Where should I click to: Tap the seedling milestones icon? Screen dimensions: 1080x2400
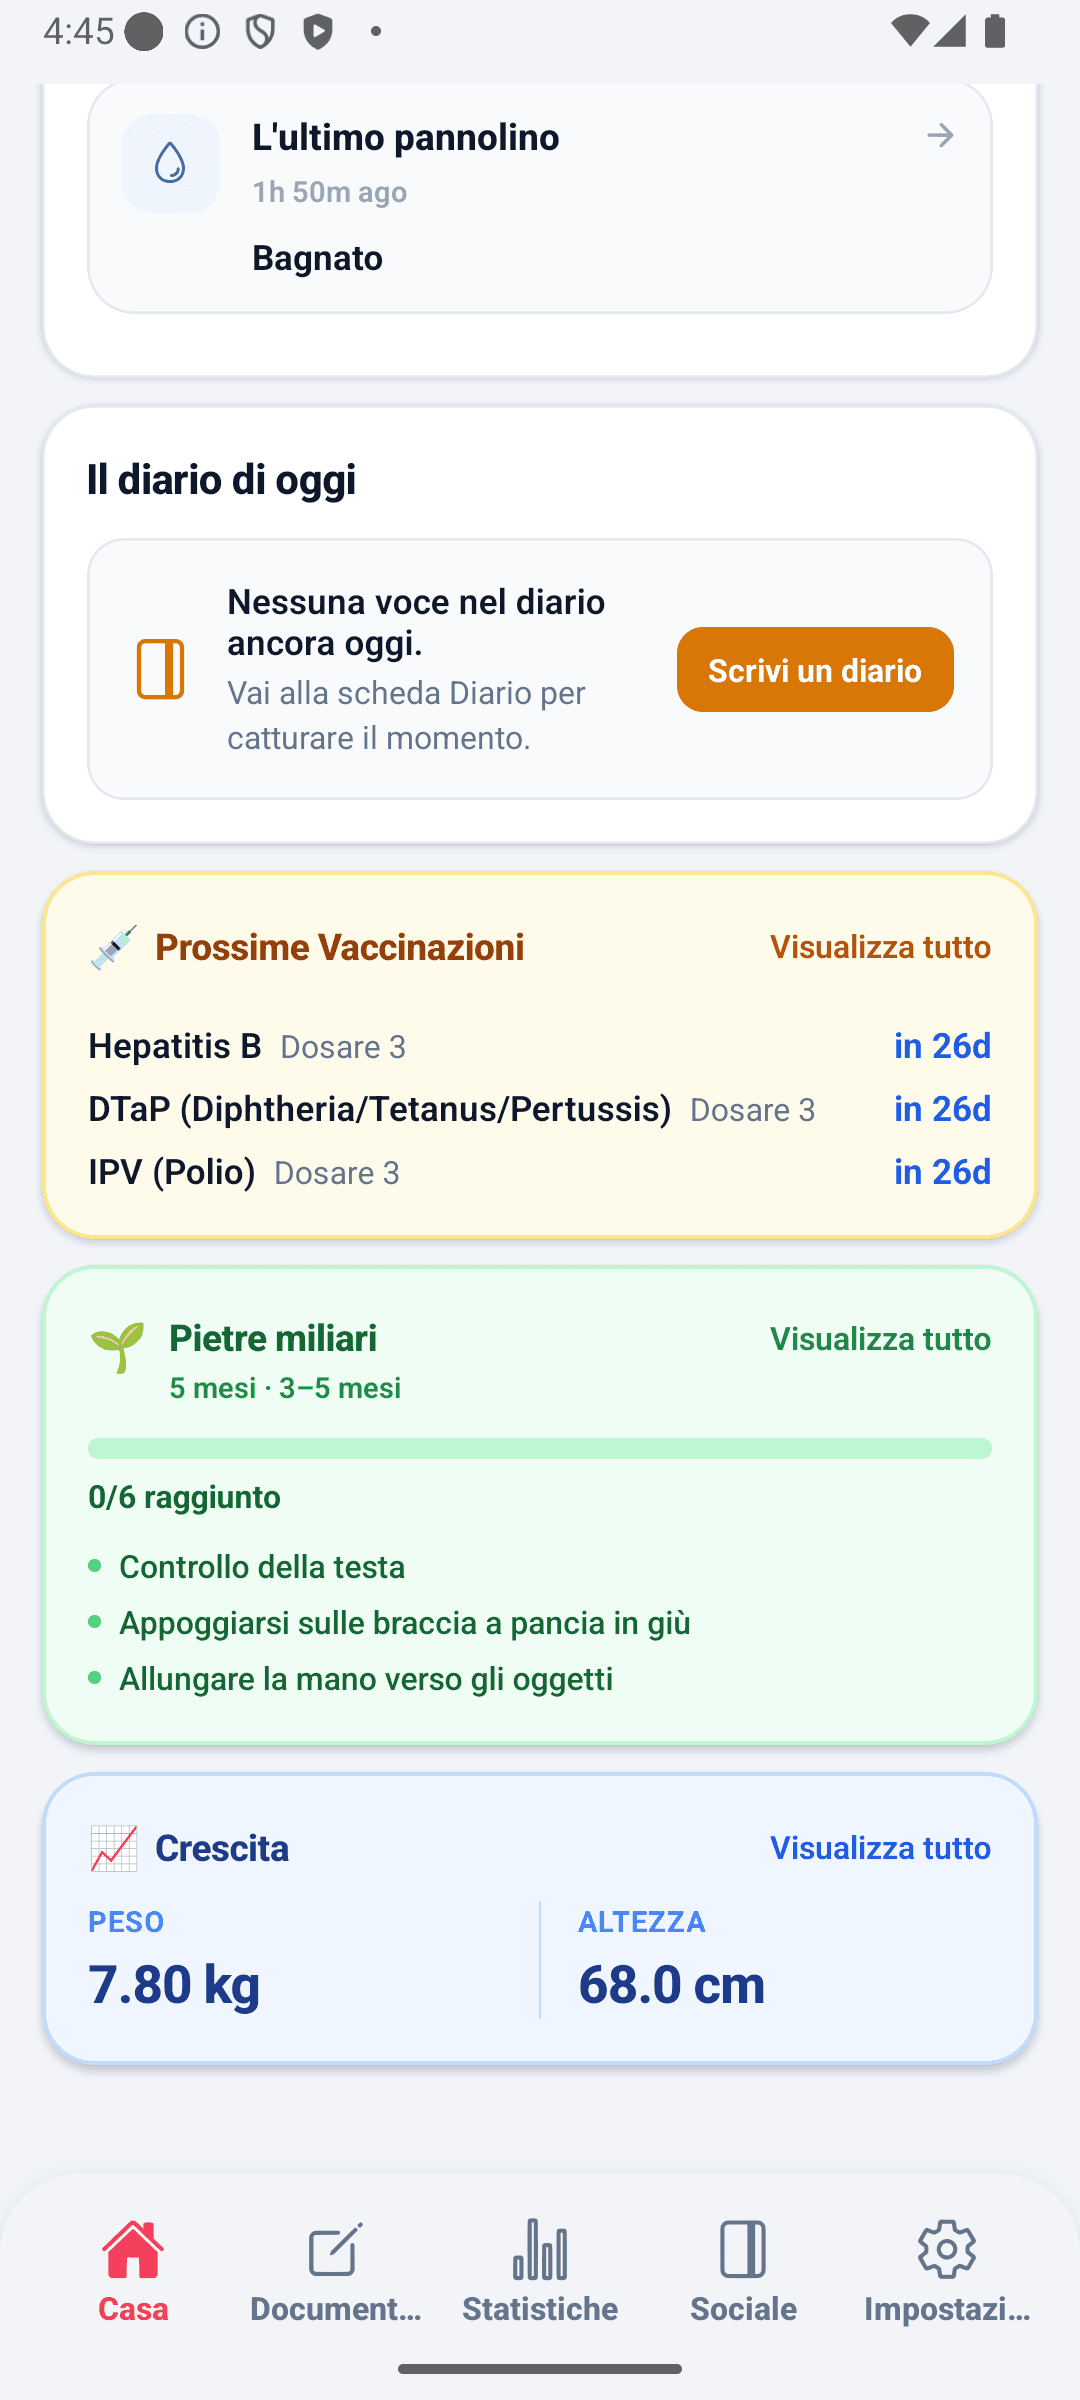[117, 1346]
